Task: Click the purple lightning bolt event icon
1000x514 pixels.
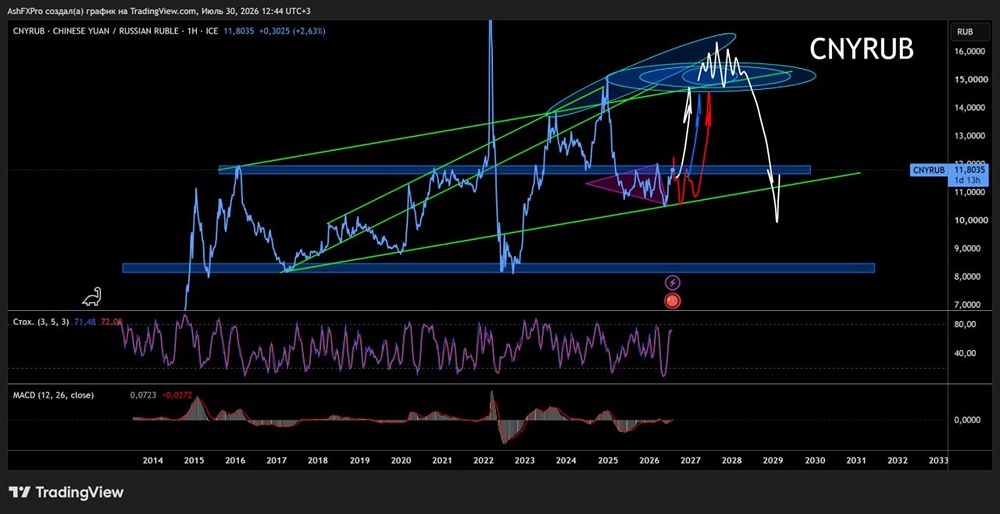Action: pos(673,283)
